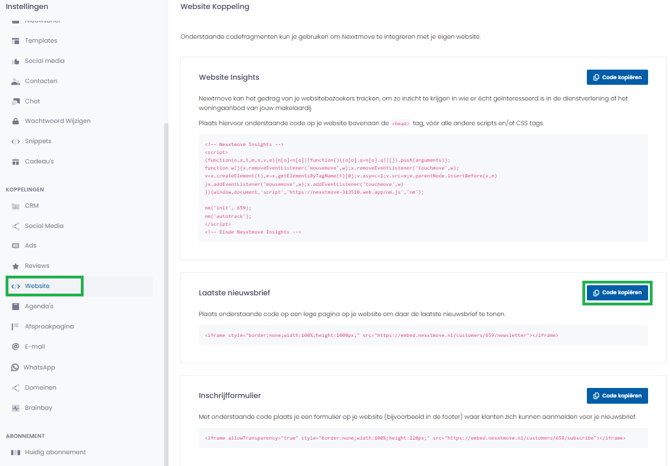Viewport: 670px width, 466px height.
Task: Copy the Inschrijfformulier code
Action: point(617,396)
